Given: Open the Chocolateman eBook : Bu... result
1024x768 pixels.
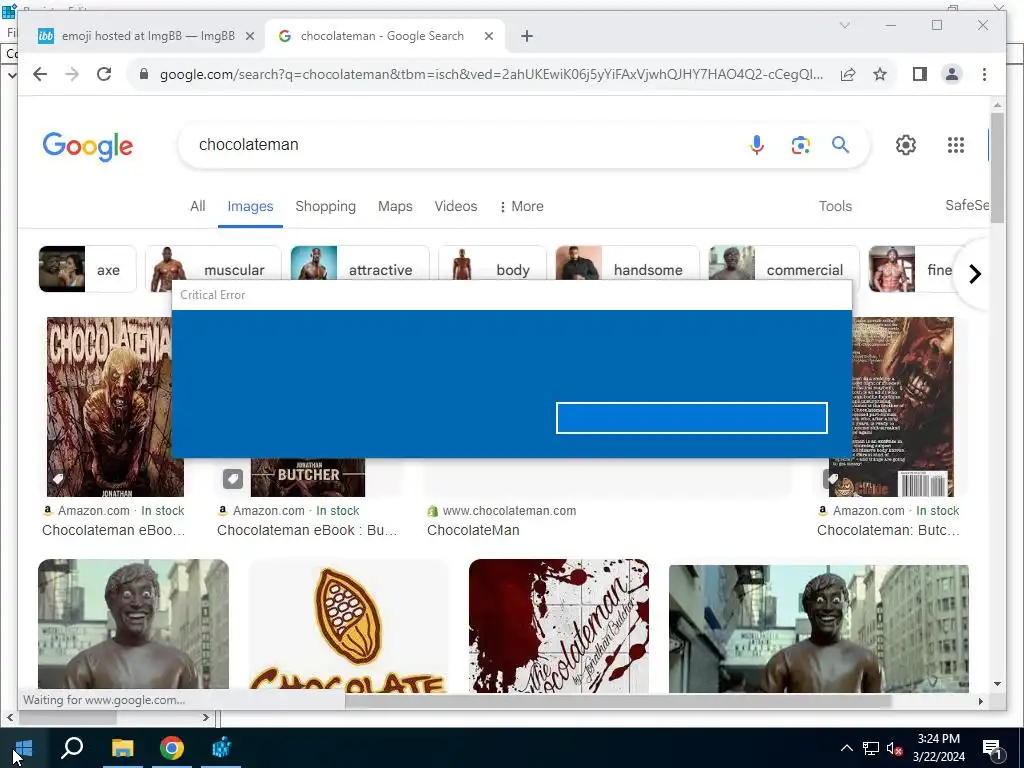Looking at the screenshot, I should (x=307, y=530).
